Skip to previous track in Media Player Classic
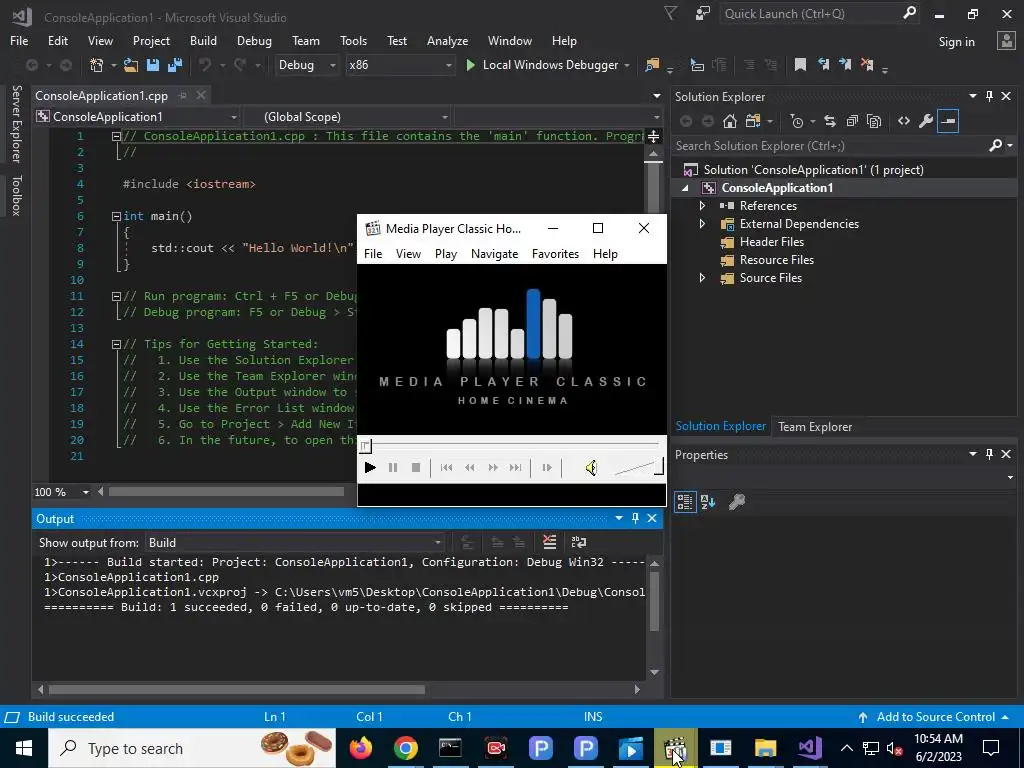 click(x=446, y=468)
